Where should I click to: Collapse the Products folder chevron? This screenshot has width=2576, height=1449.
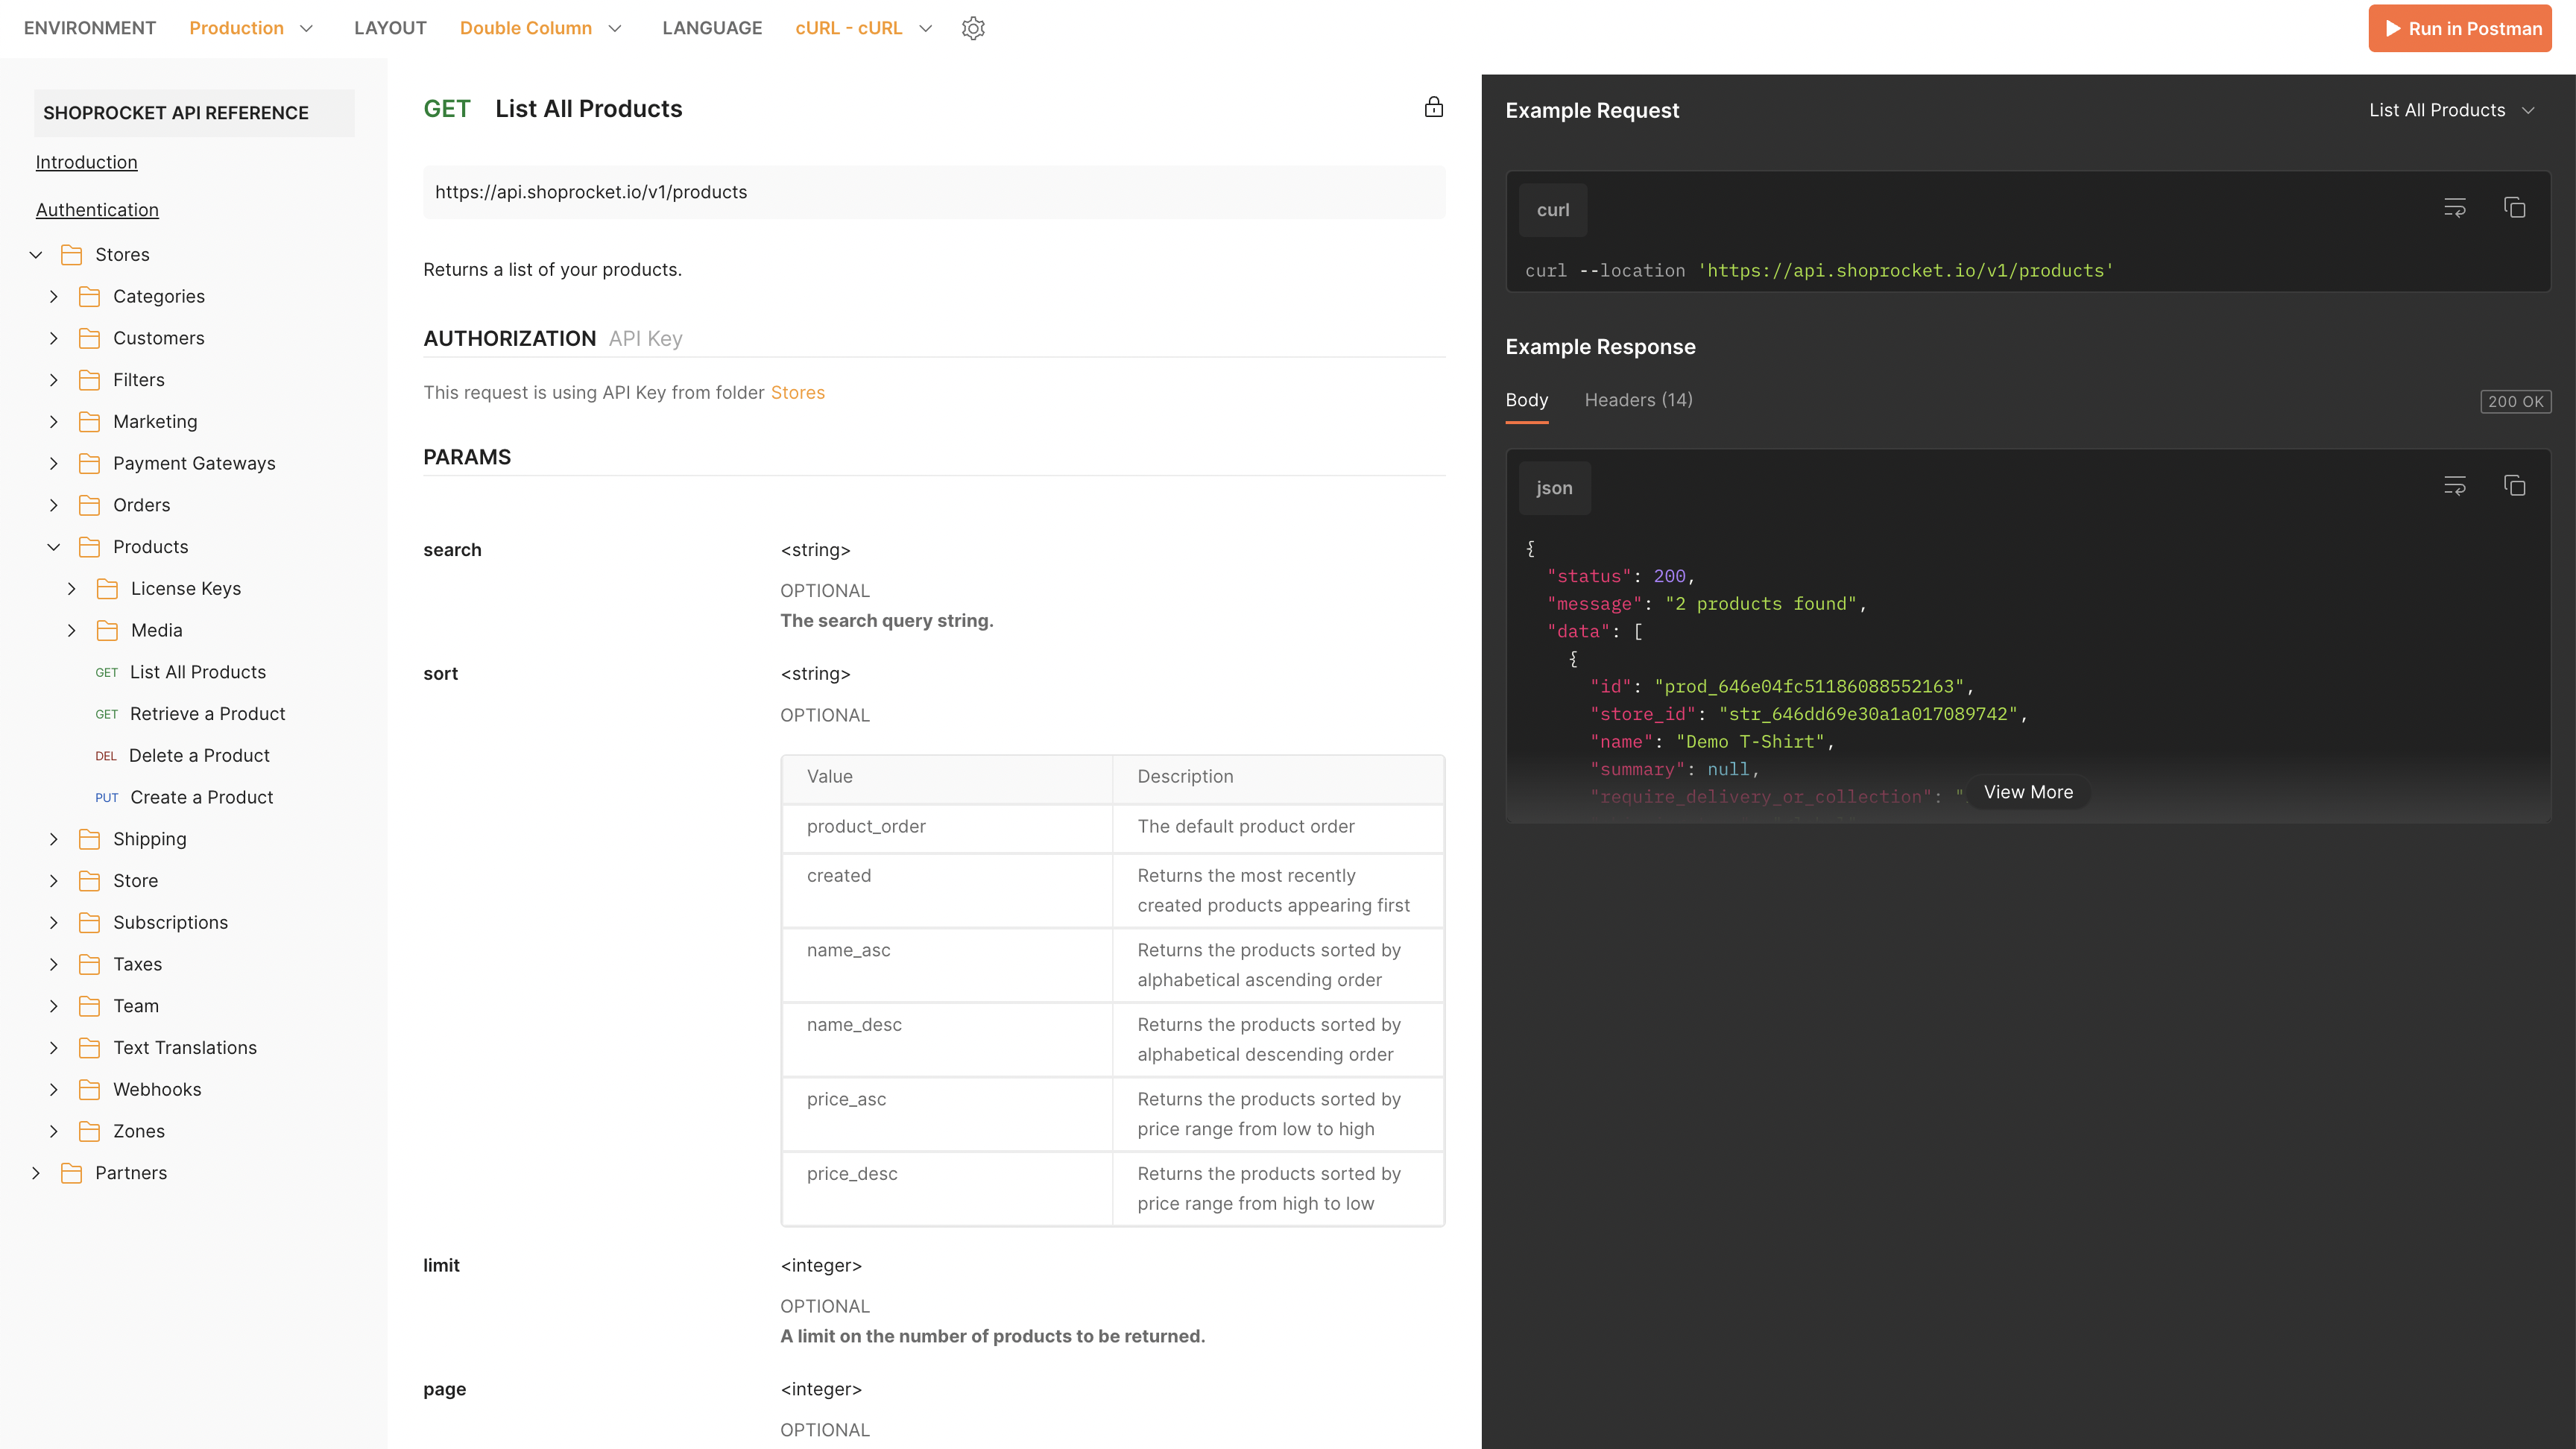[54, 547]
